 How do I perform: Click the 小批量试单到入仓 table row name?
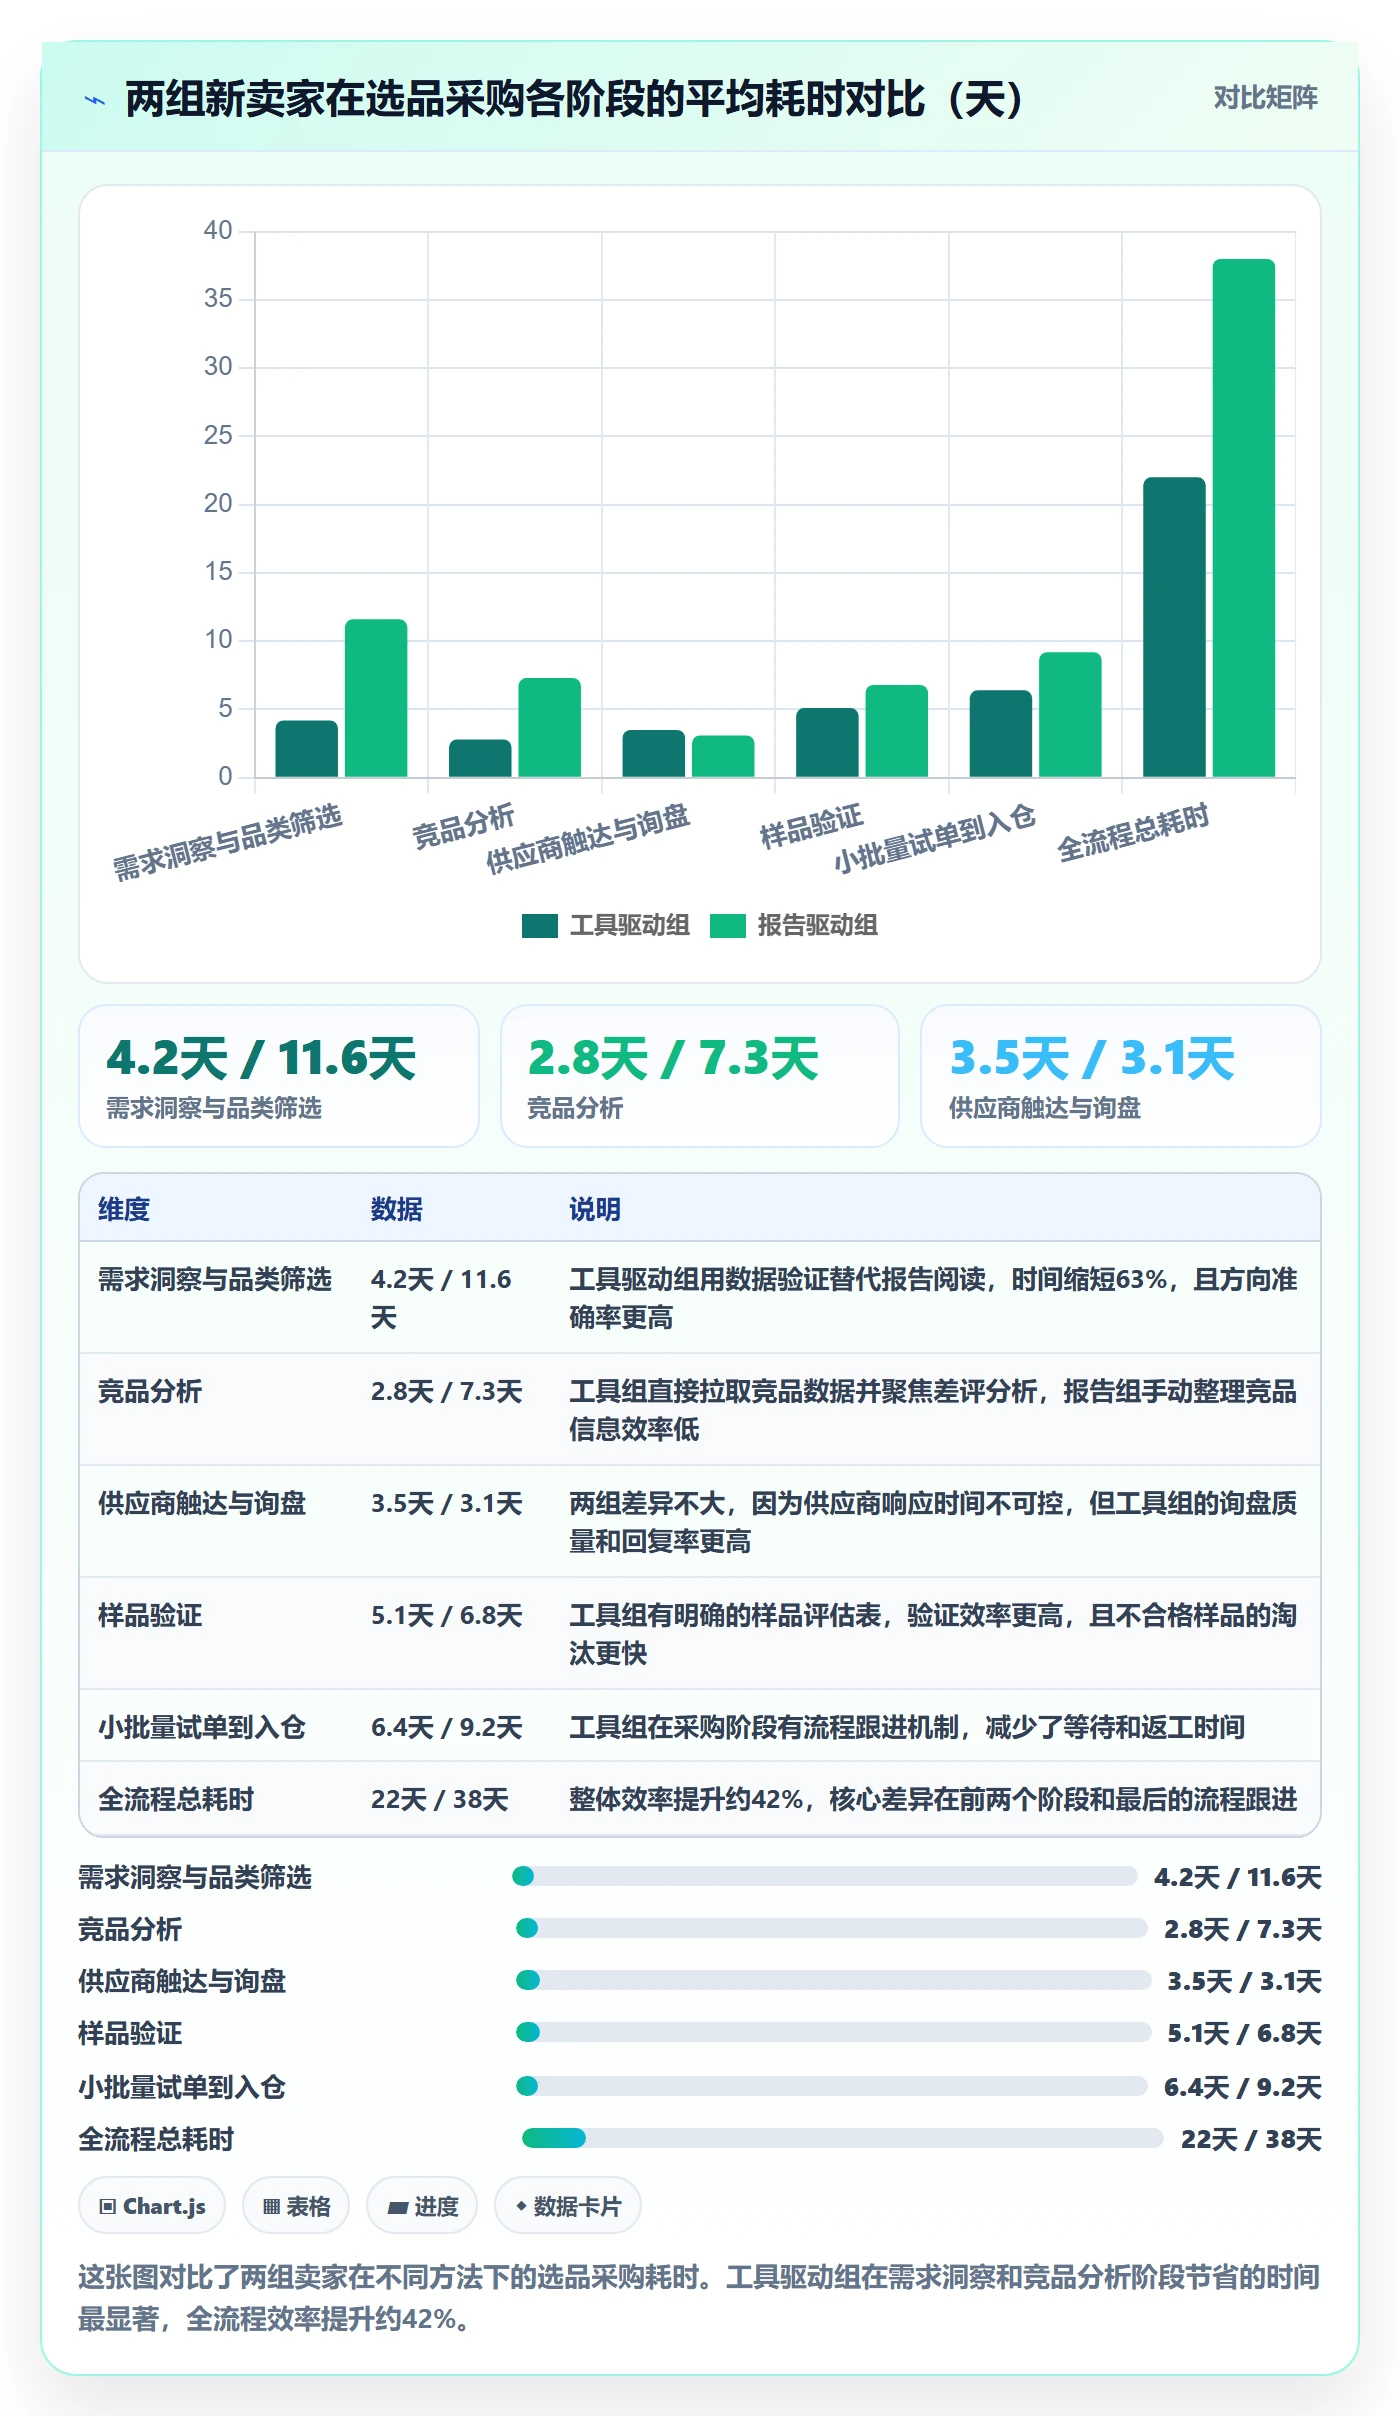tap(202, 1727)
